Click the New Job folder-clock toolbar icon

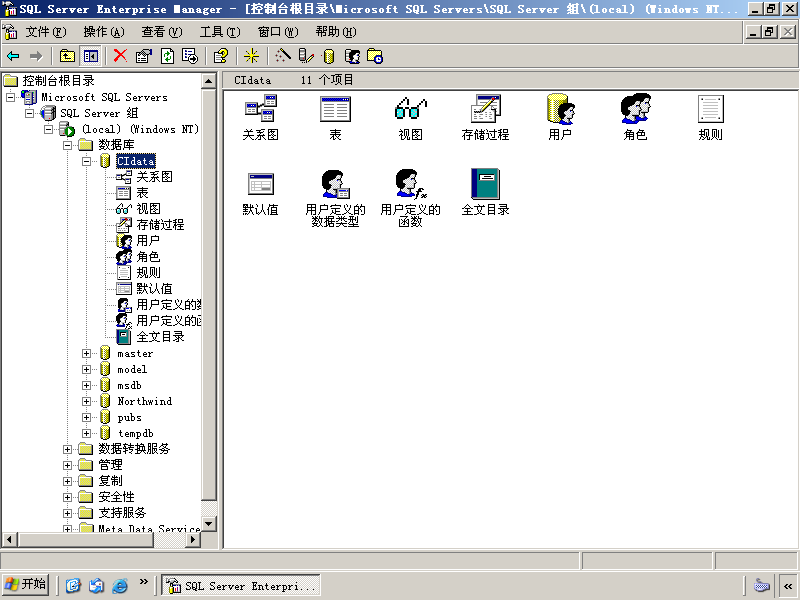point(375,56)
